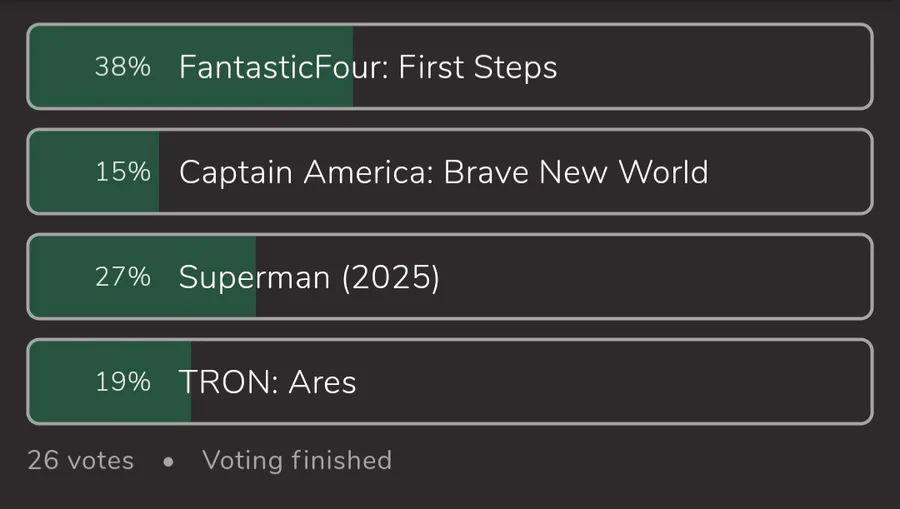The width and height of the screenshot is (900, 509).
Task: Click the green progress fill behind 19%
Action: point(60,382)
